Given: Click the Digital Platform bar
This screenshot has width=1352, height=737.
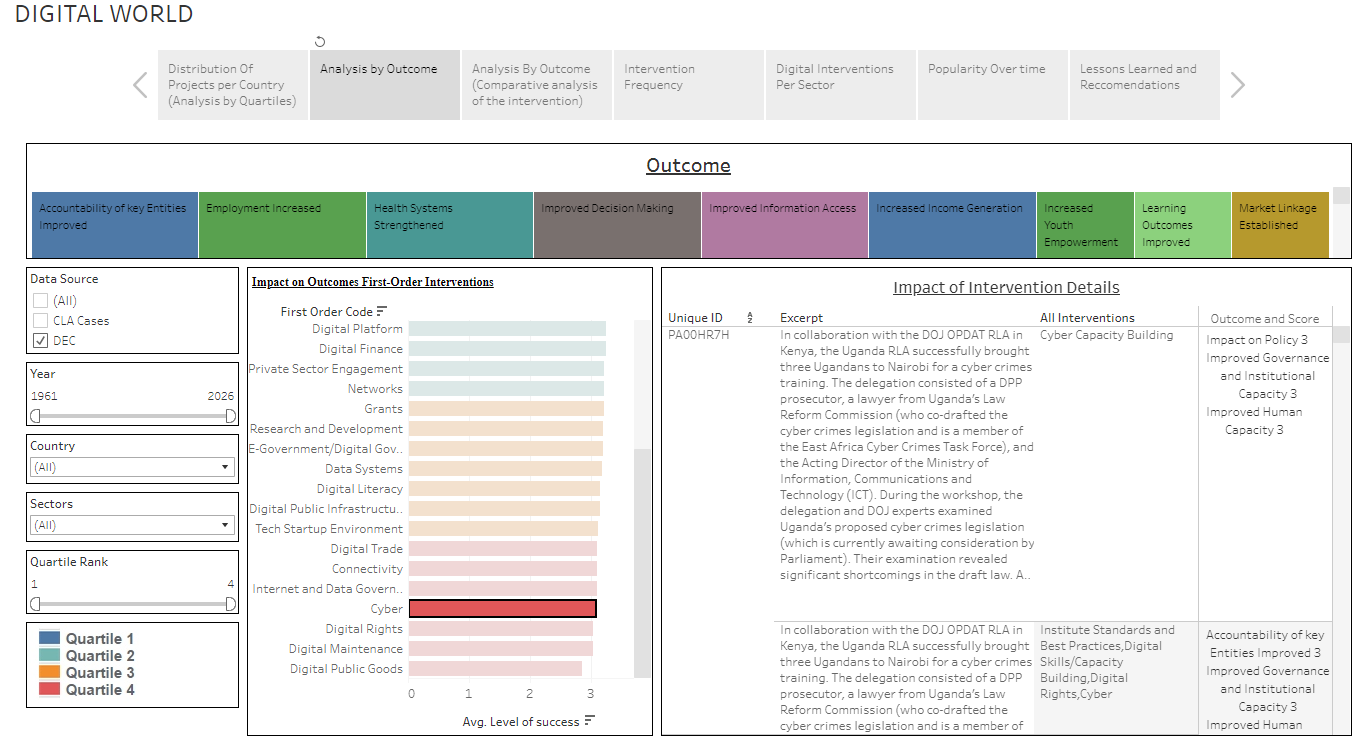Looking at the screenshot, I should (507, 329).
